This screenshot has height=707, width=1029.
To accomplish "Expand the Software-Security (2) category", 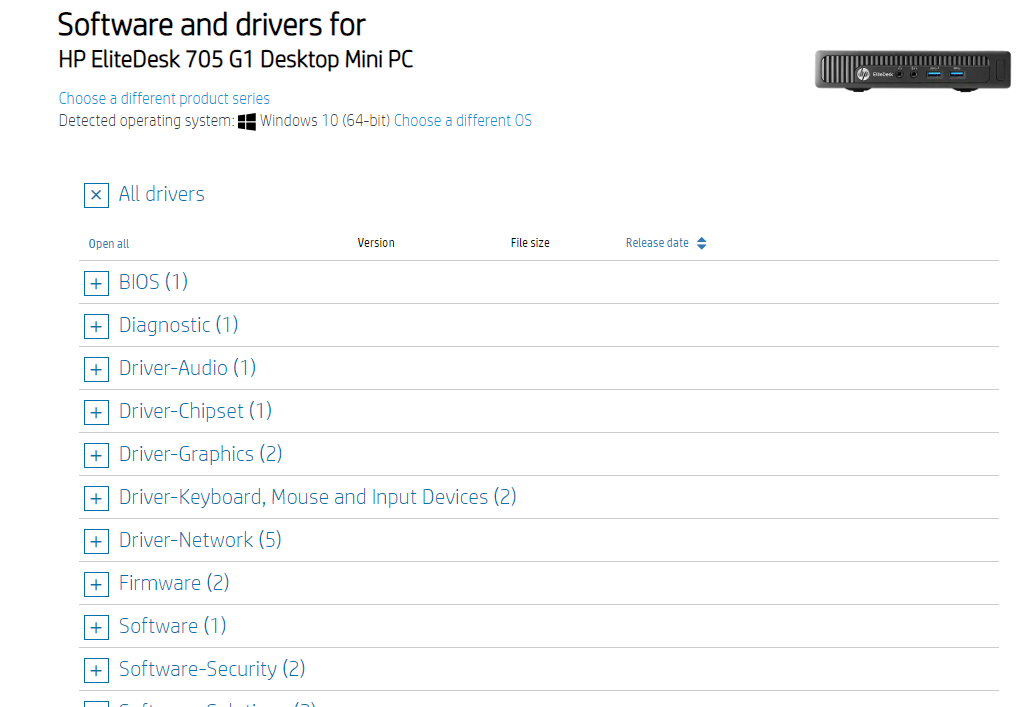I will pyautogui.click(x=96, y=670).
